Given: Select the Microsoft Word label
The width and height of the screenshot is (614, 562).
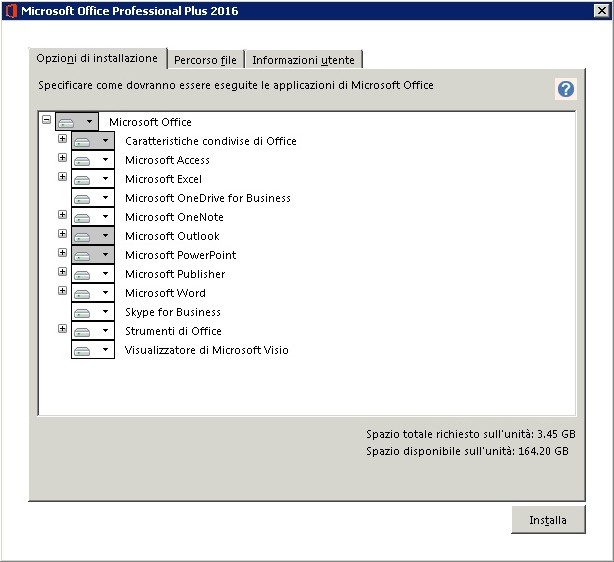Looking at the screenshot, I should point(165,293).
